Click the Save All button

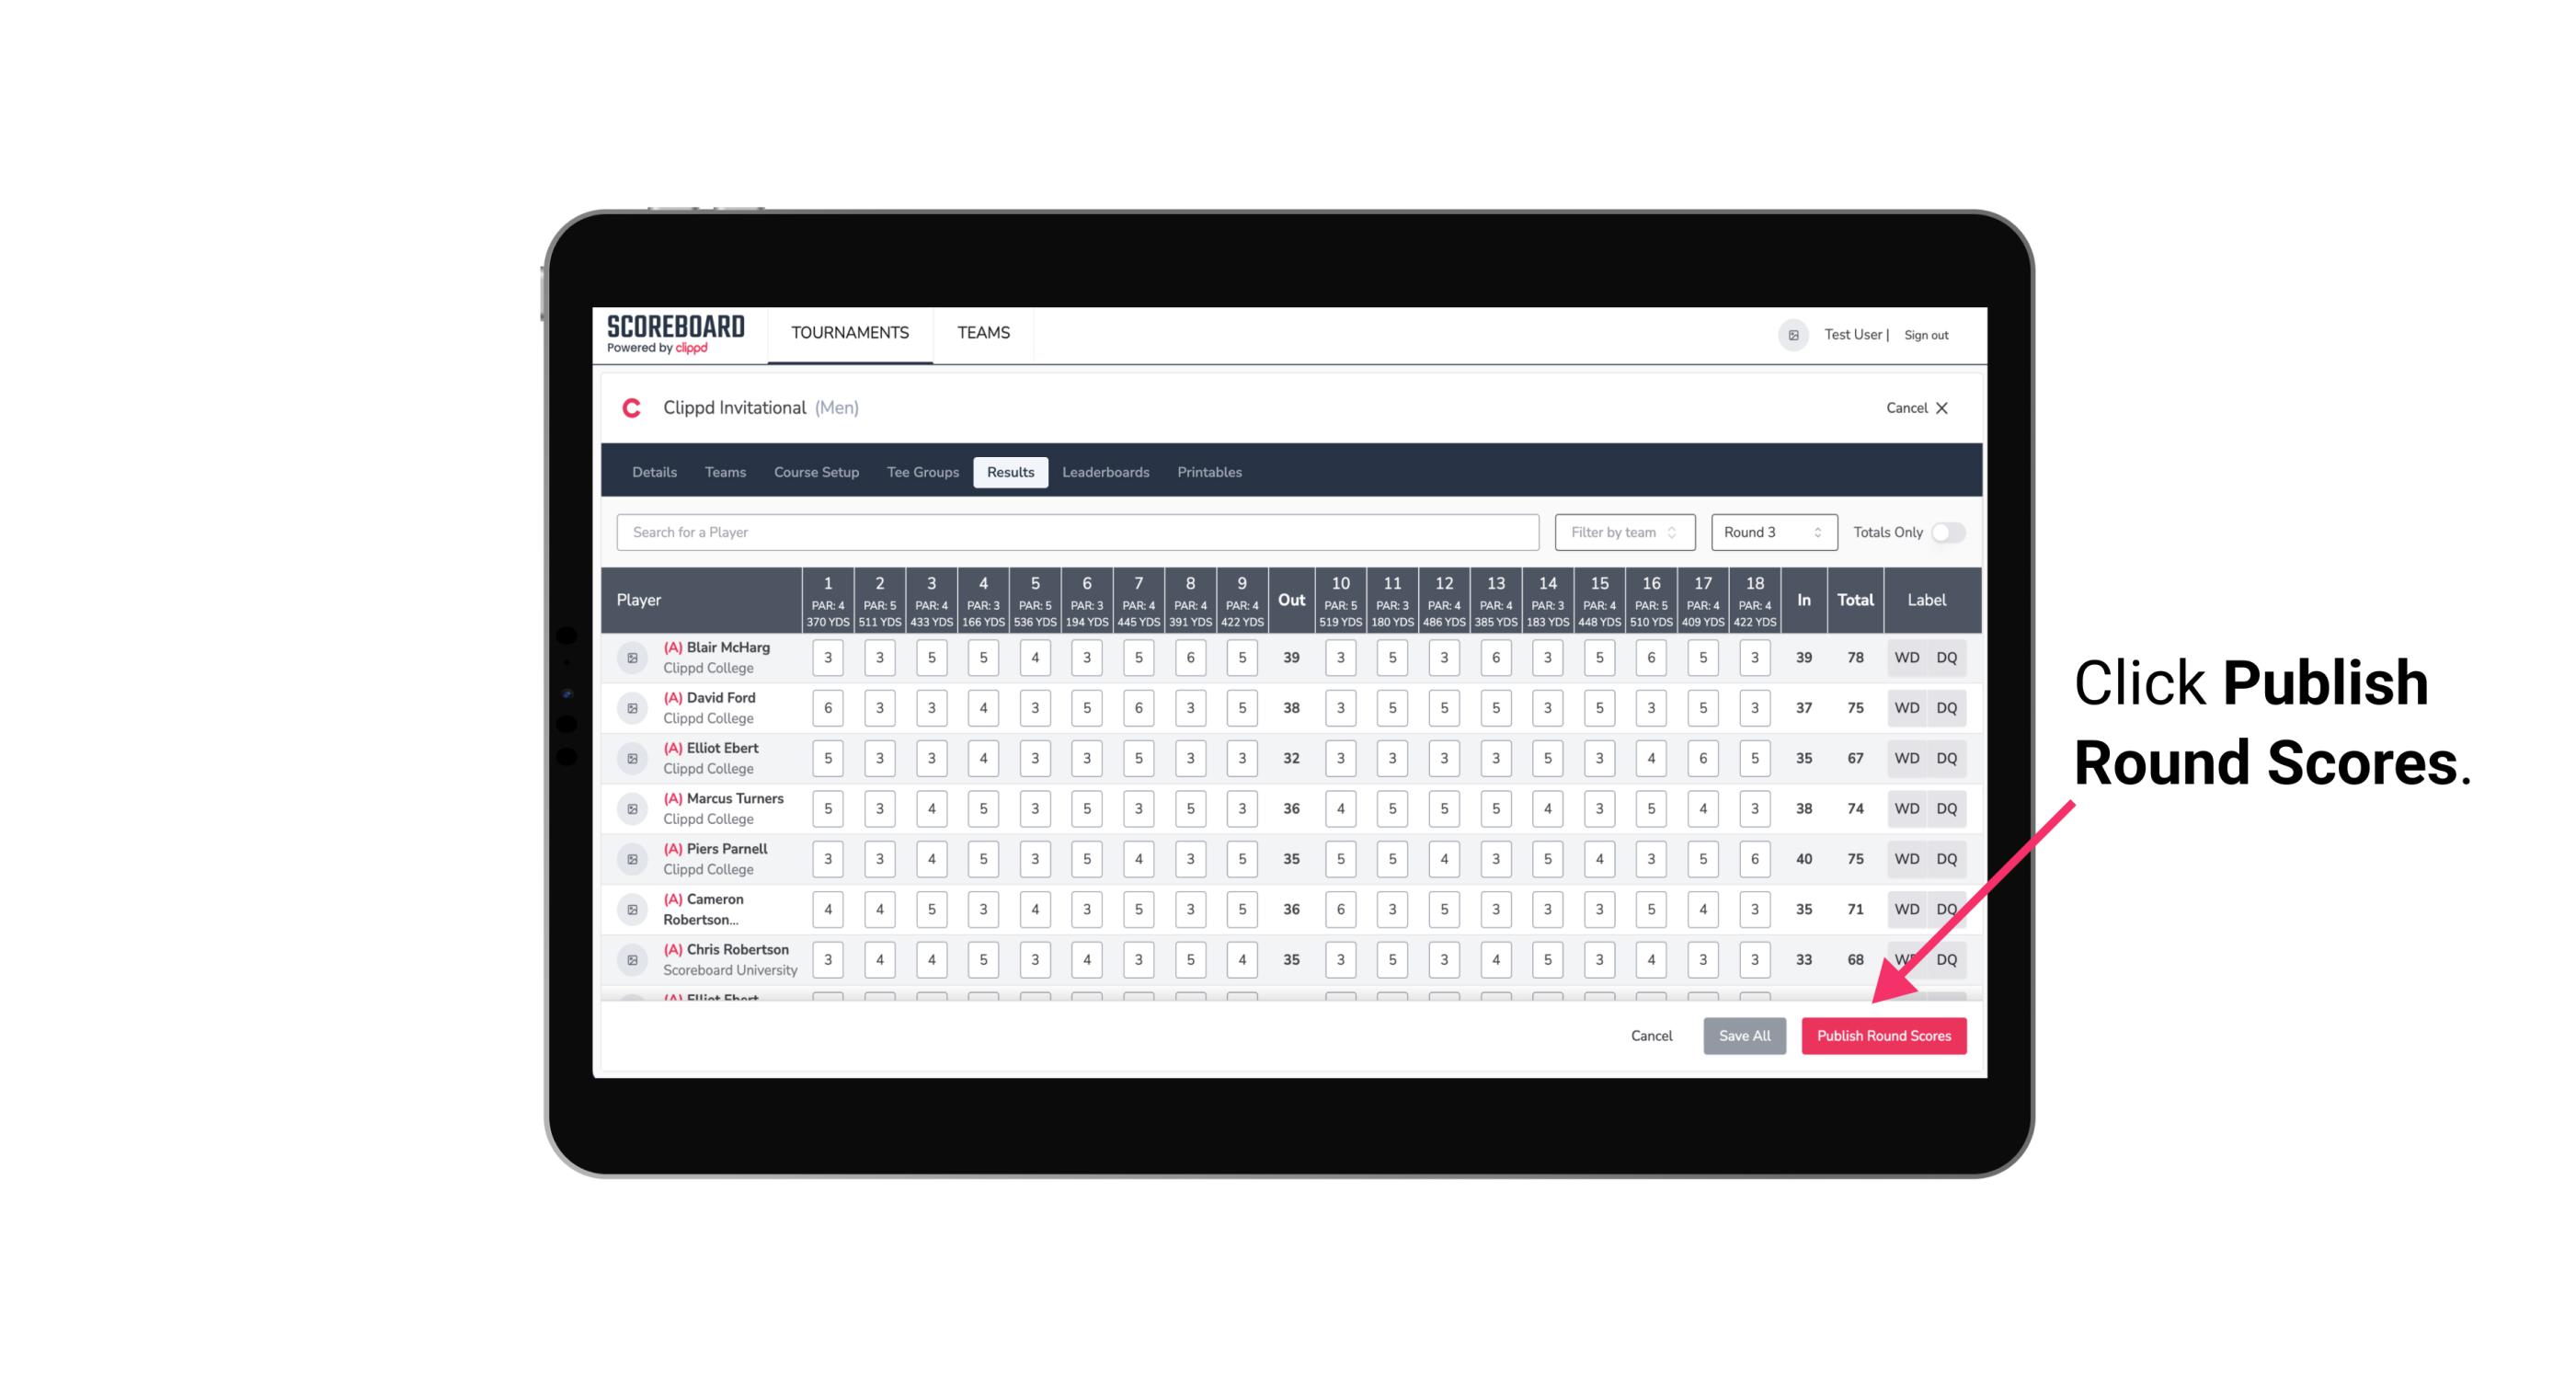[x=1744, y=1037]
